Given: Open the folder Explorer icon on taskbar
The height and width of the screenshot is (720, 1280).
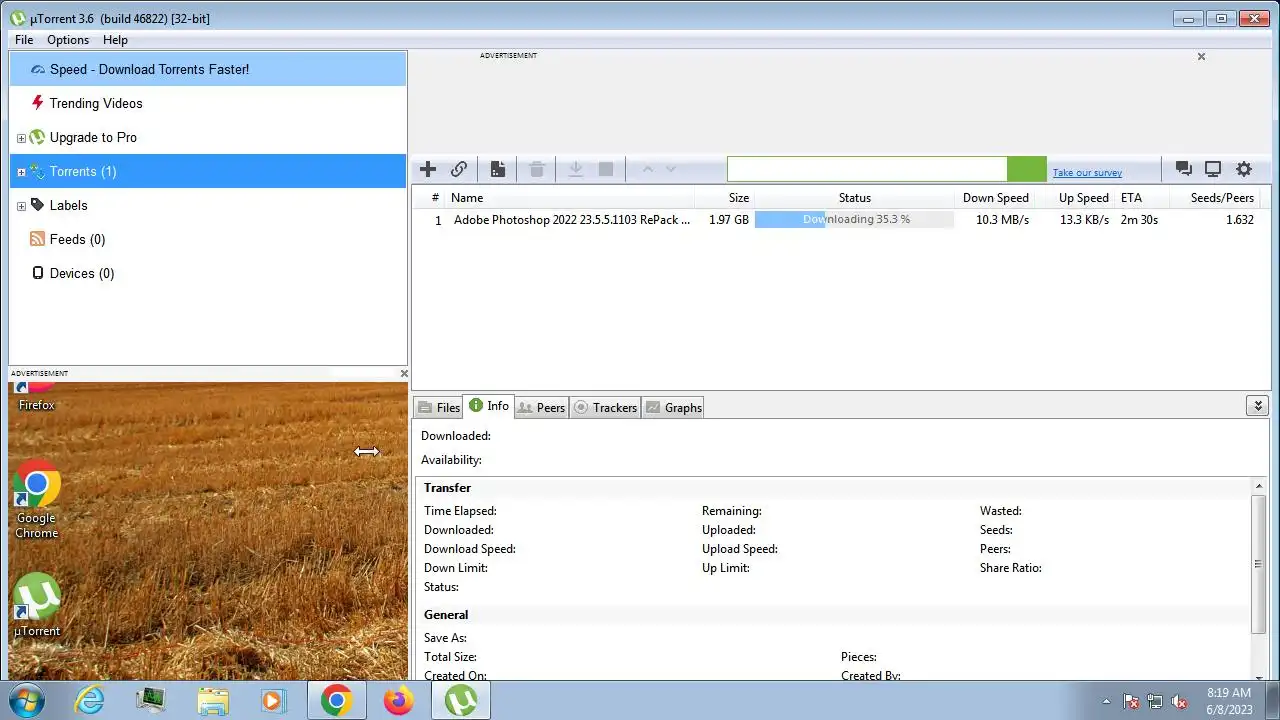Looking at the screenshot, I should click(213, 700).
